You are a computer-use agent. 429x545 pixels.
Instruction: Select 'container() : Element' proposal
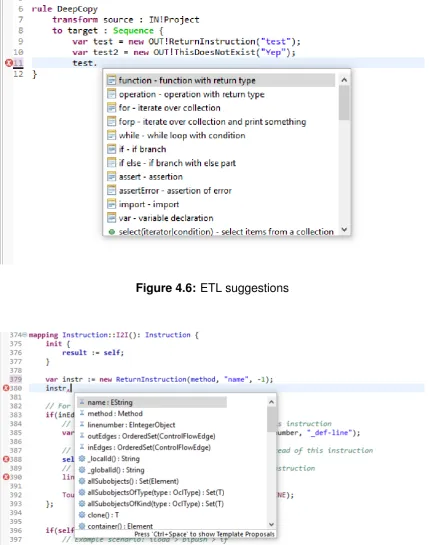(x=120, y=526)
